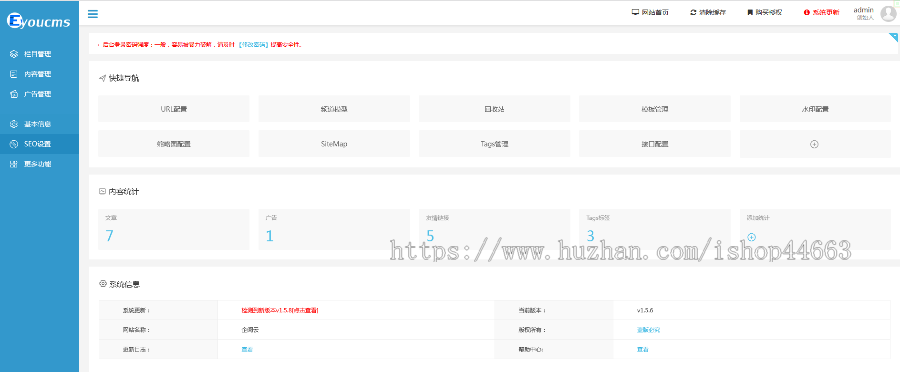Click the blue link in the 版权所有 row
Viewport: 900px width, 372px height.
(x=648, y=330)
